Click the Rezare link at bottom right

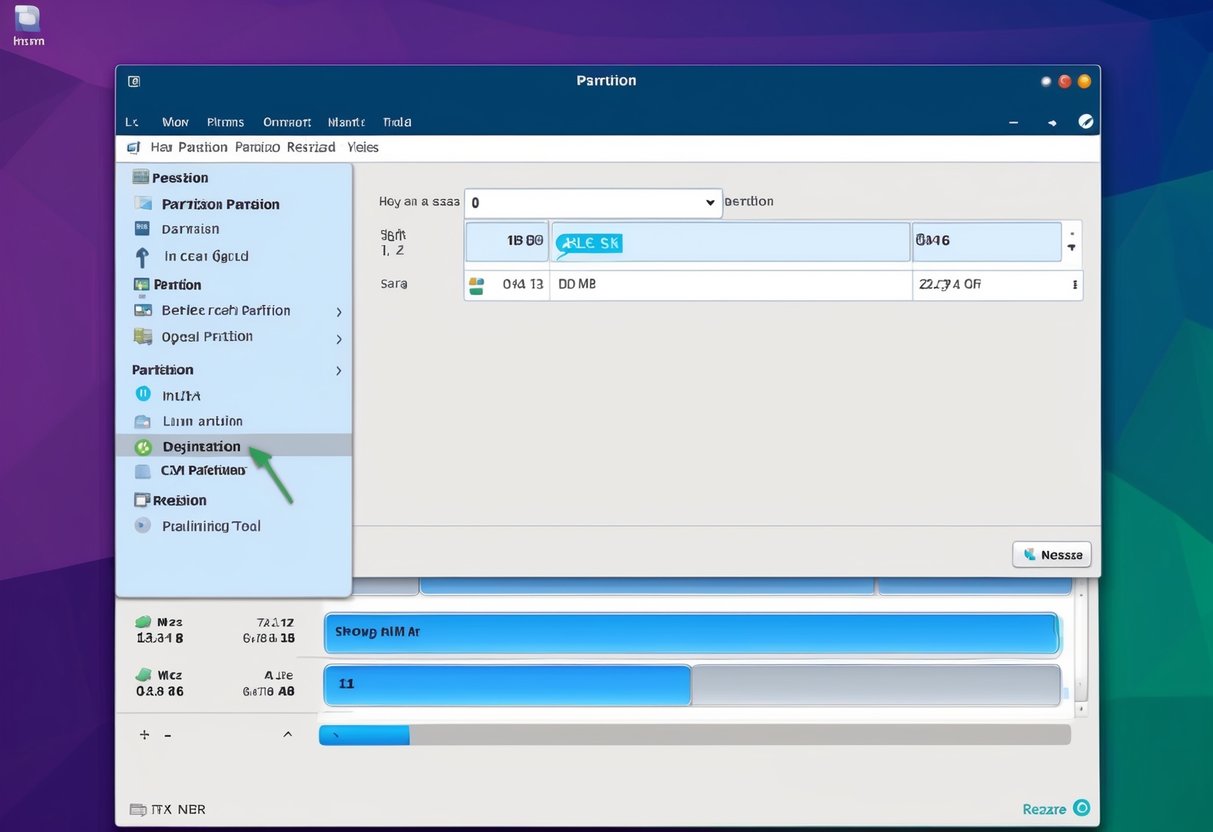[1046, 808]
